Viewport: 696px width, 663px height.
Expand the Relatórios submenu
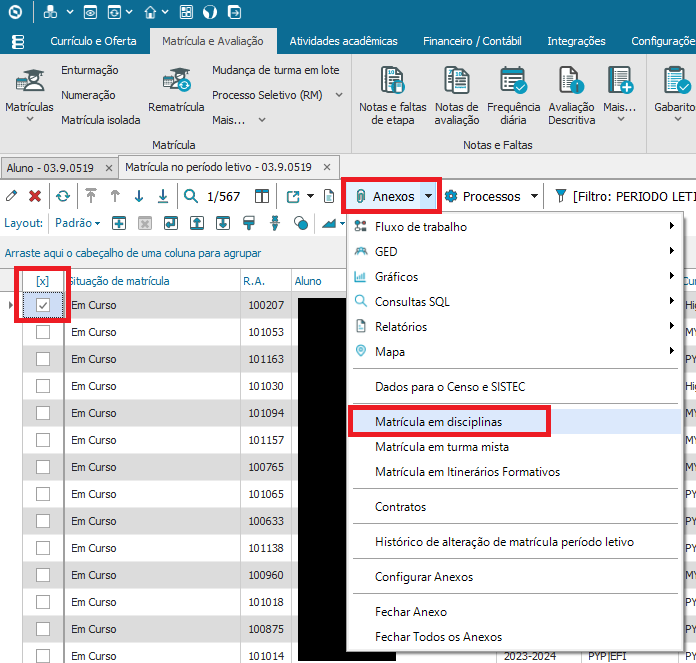672,326
